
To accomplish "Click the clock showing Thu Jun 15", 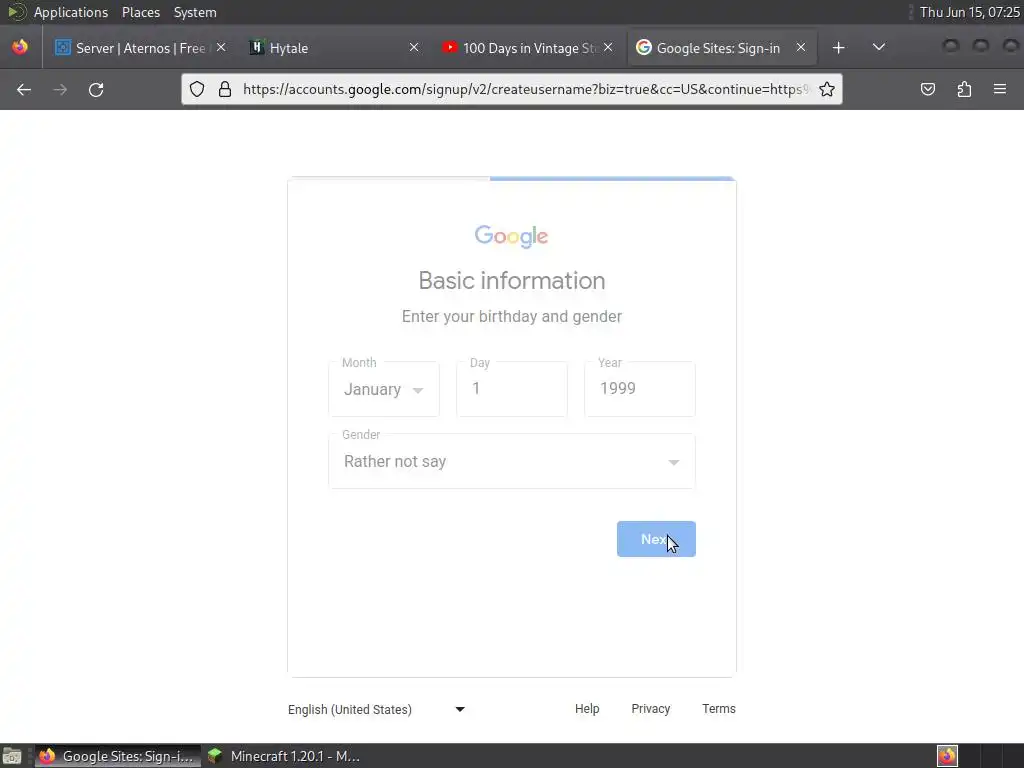I will (969, 12).
